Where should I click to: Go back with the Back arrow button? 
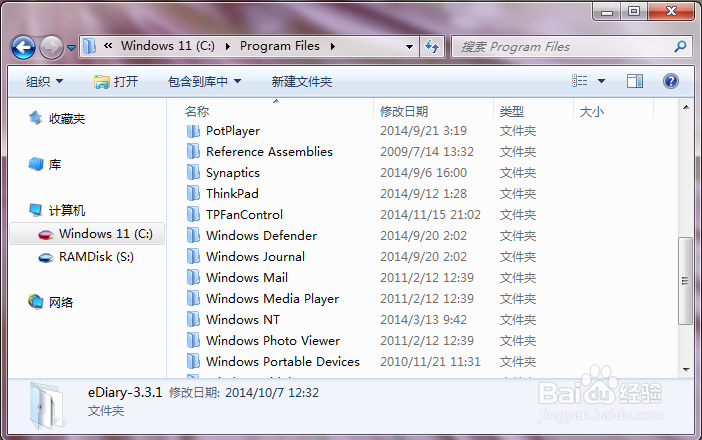click(23, 47)
